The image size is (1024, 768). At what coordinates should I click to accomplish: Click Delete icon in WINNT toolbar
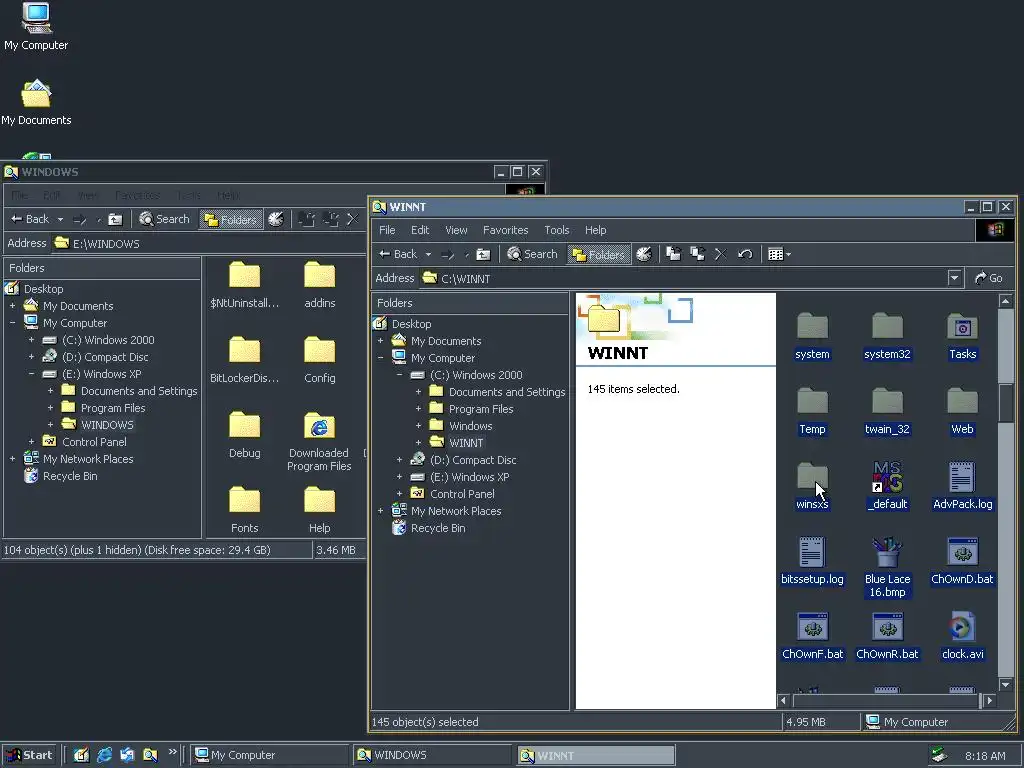coord(720,254)
